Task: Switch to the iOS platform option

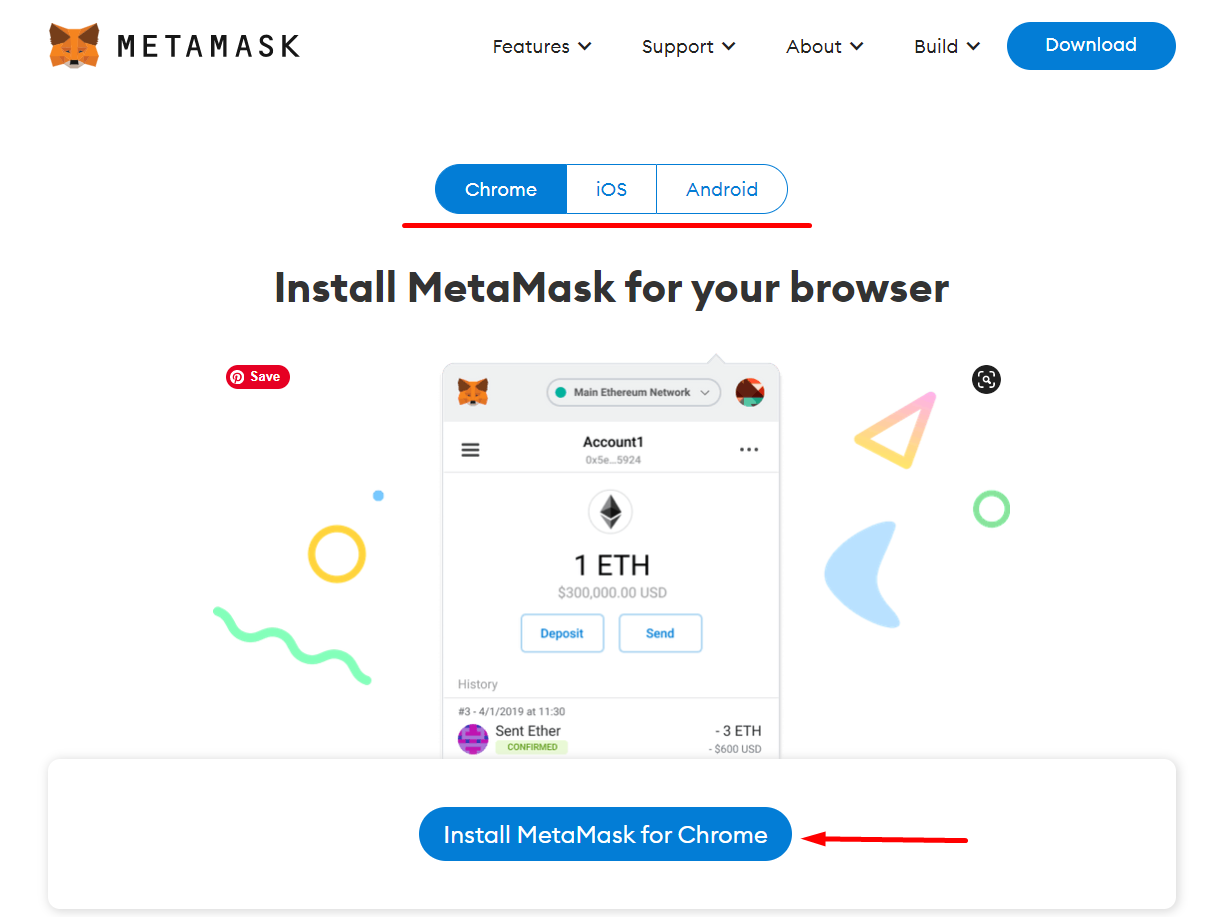Action: [x=611, y=189]
